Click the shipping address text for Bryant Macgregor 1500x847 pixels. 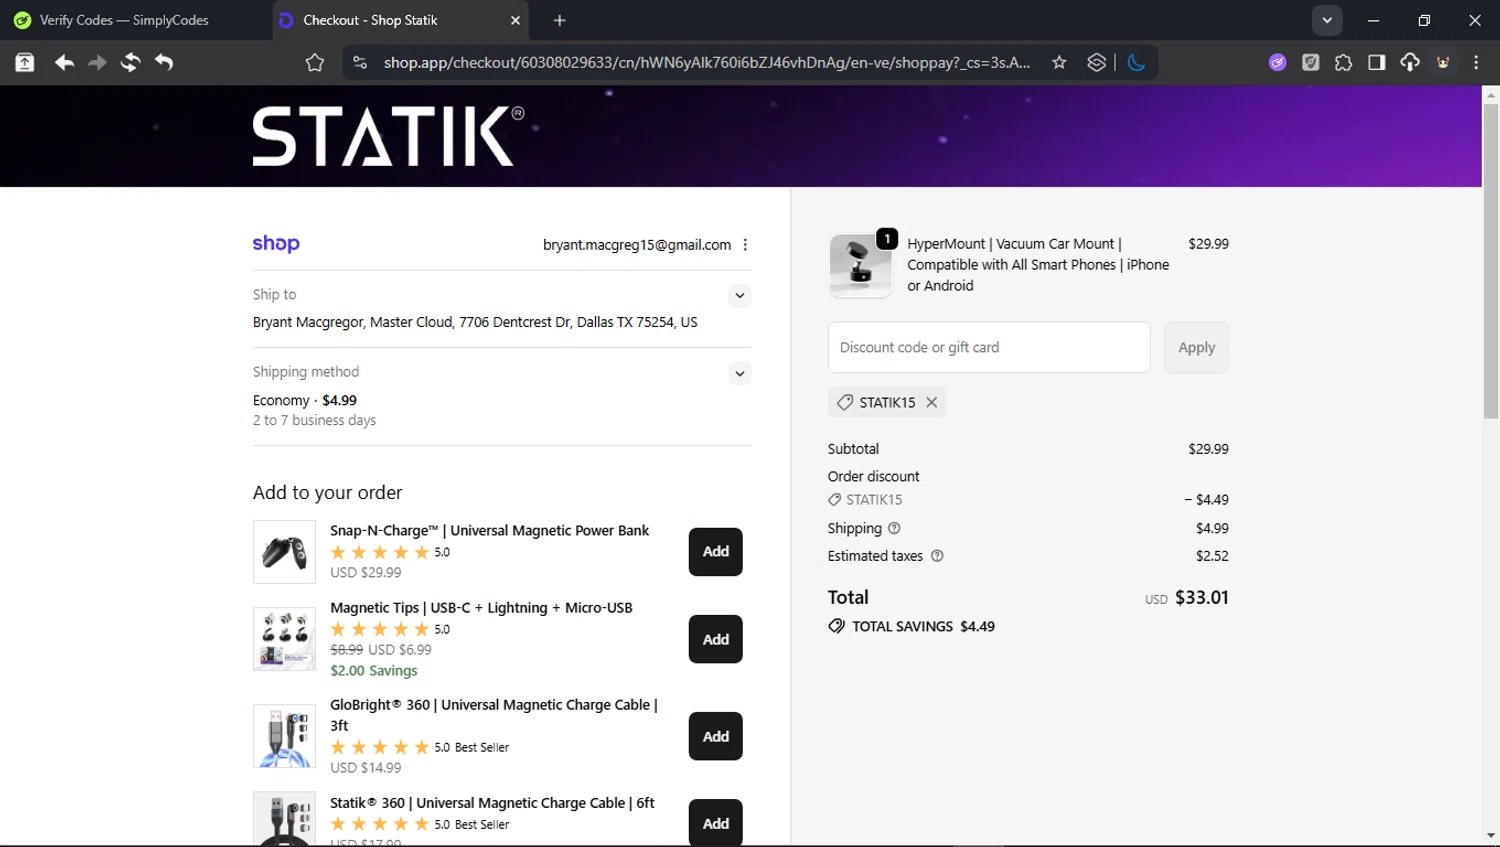[x=475, y=322]
